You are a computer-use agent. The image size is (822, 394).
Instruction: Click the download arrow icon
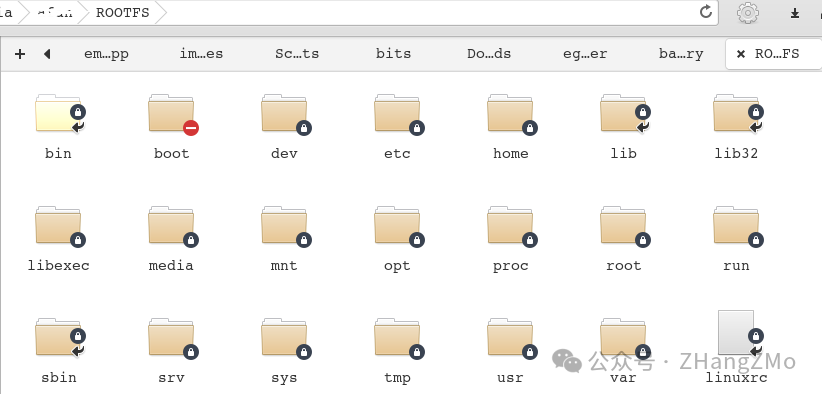(x=795, y=13)
